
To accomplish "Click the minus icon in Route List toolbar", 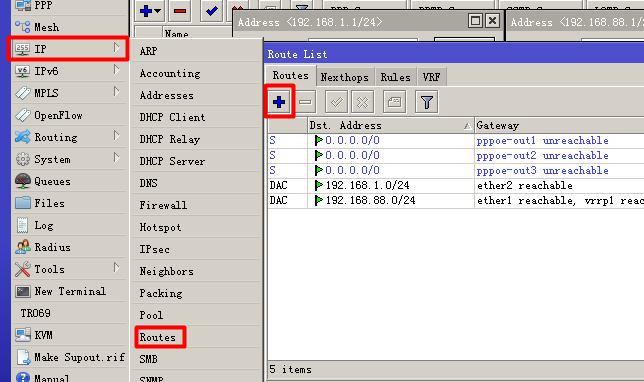I will coord(305,101).
